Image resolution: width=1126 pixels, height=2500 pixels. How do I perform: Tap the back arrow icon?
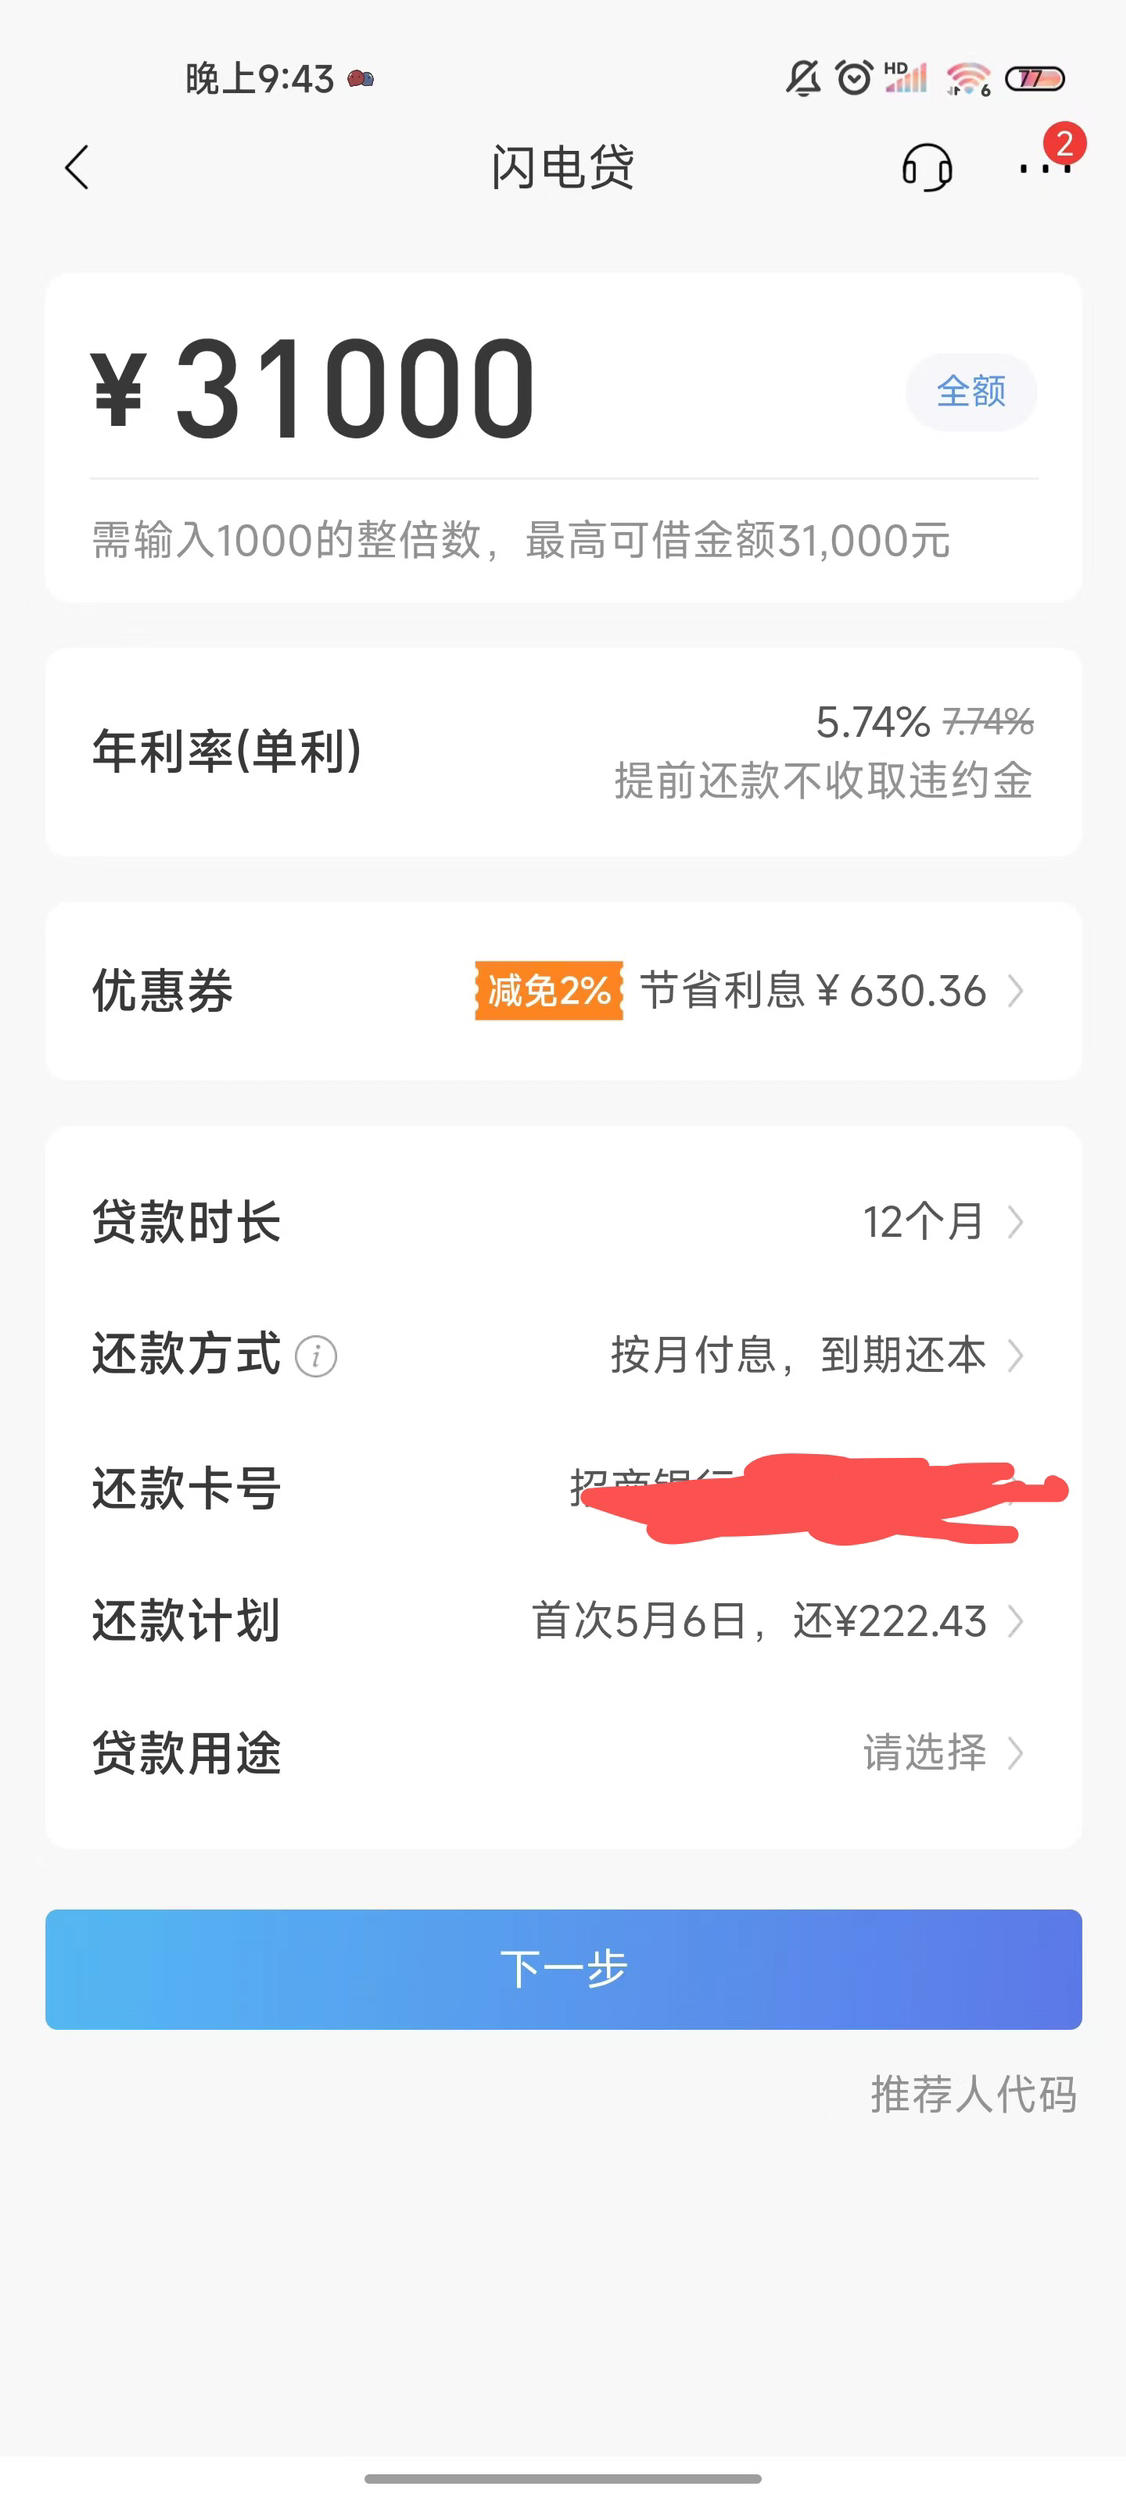77,167
